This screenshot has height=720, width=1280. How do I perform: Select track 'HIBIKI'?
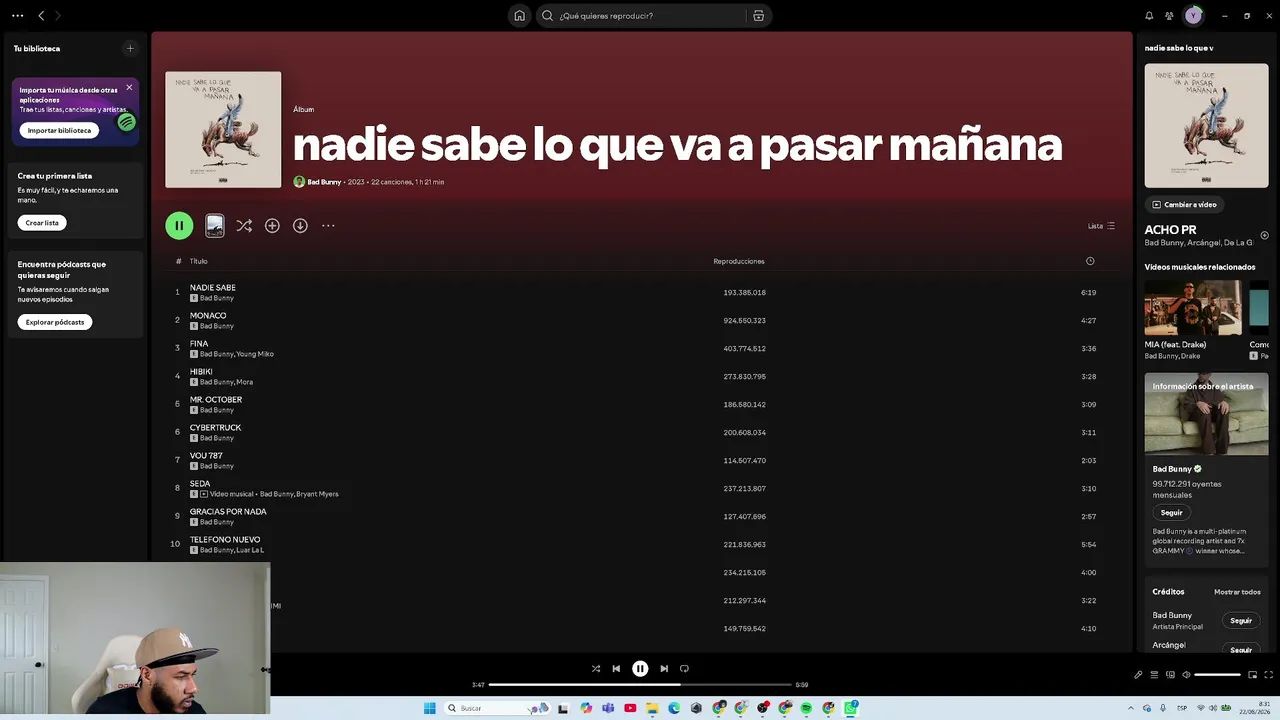click(x=201, y=372)
